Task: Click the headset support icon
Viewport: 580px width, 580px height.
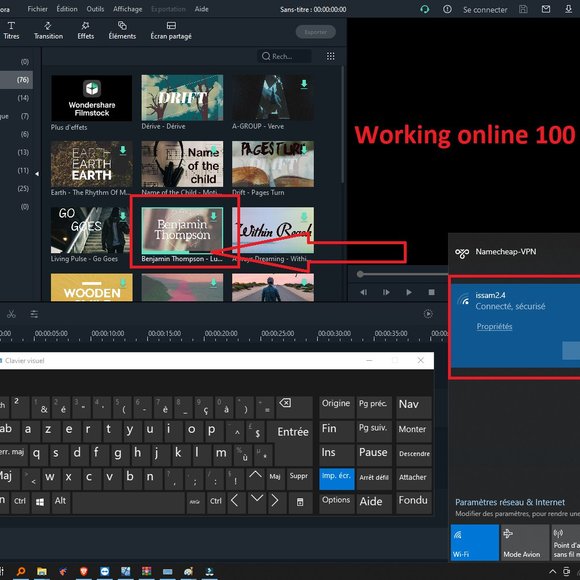Action: tap(425, 9)
